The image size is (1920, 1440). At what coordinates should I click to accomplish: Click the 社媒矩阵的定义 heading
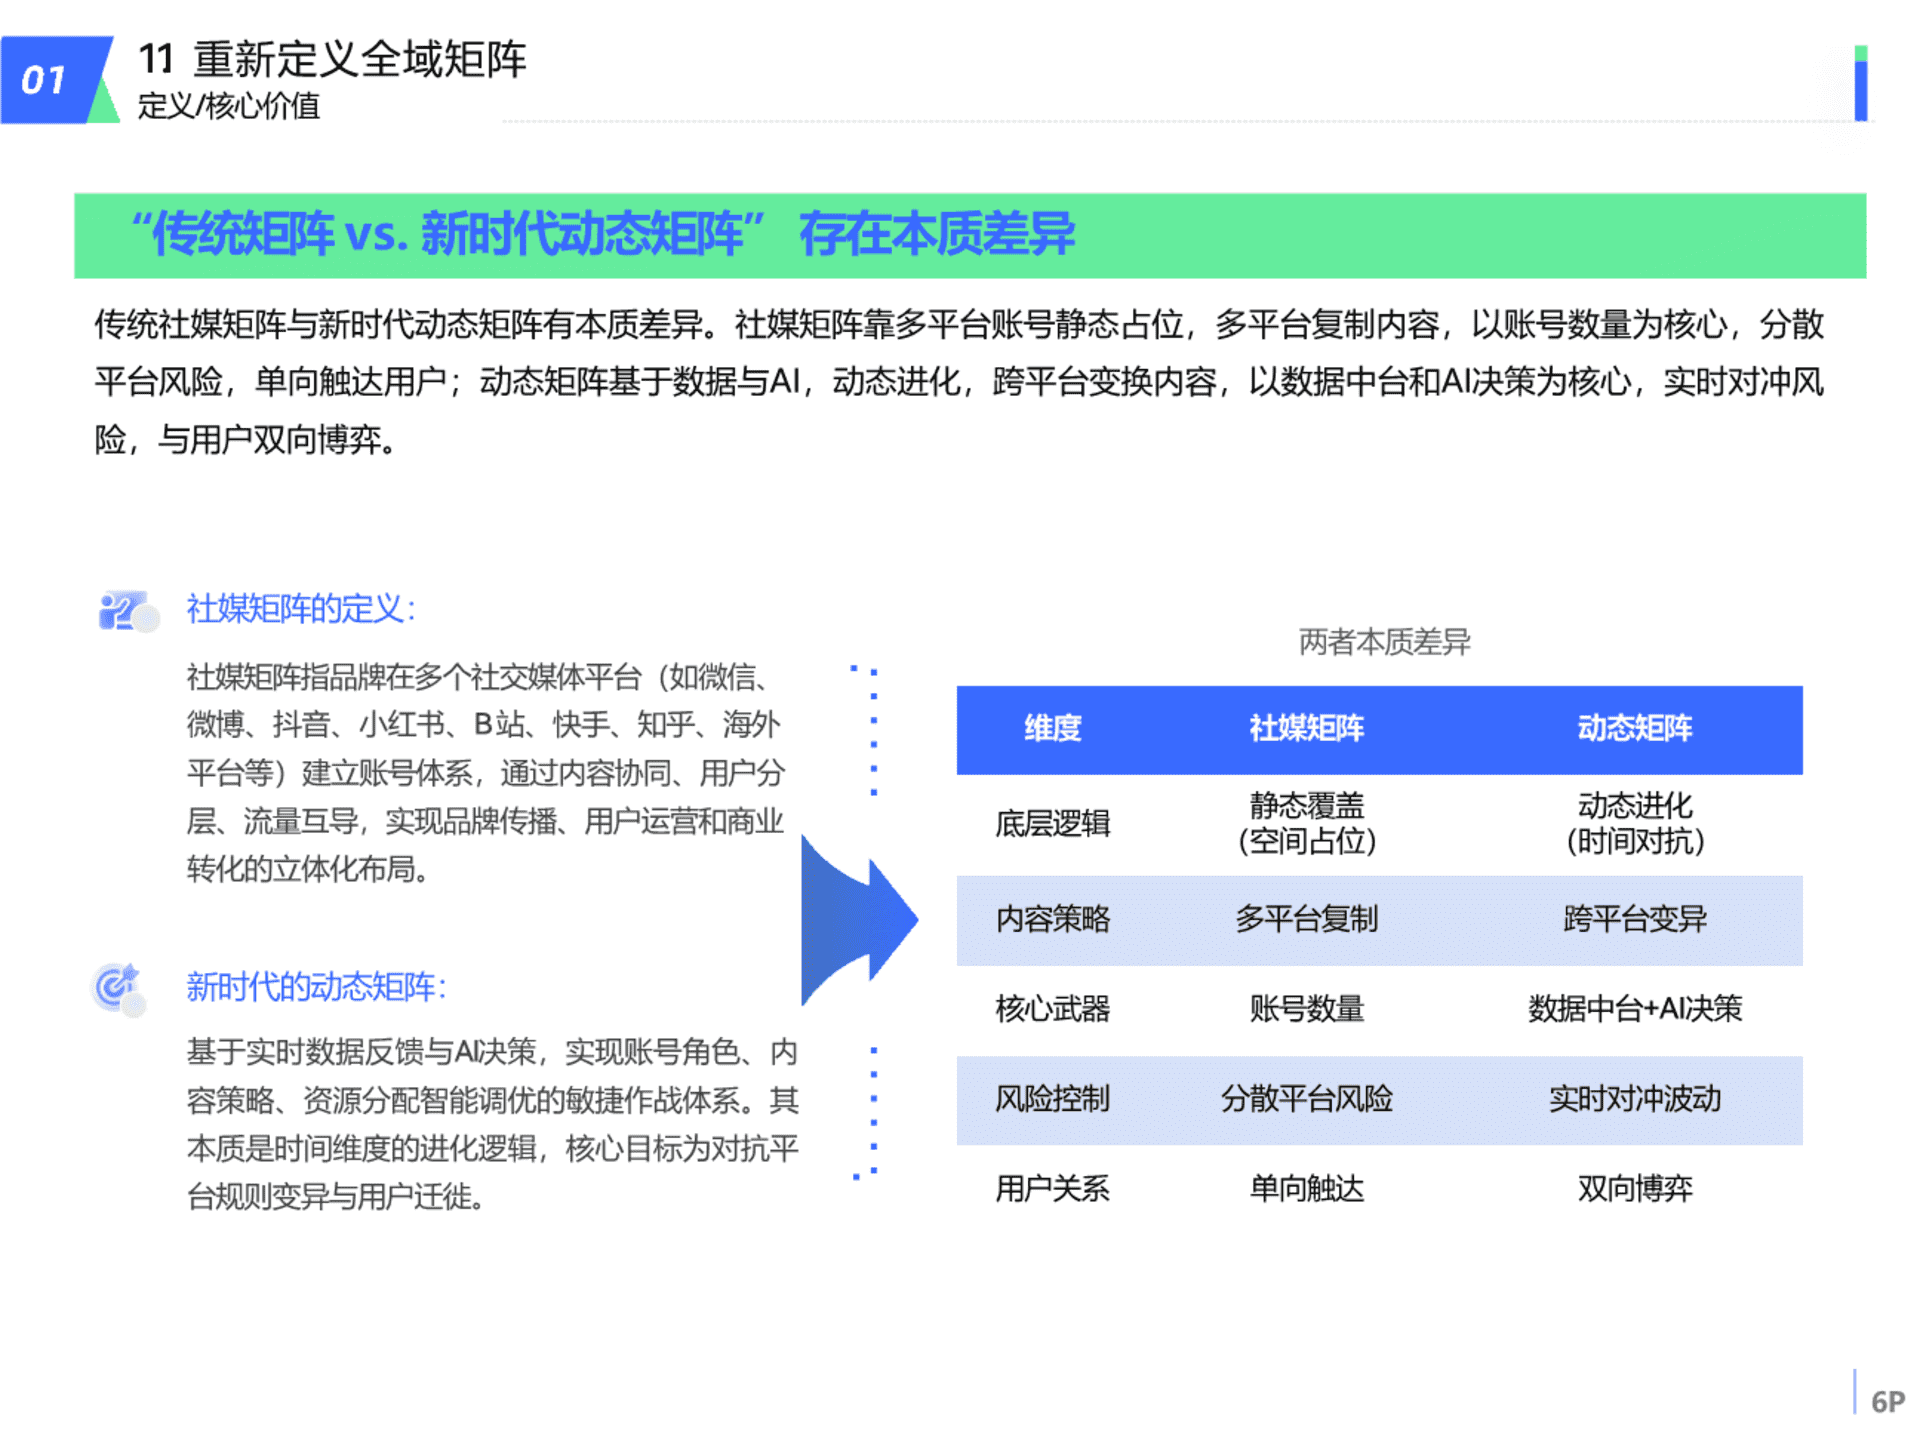pyautogui.click(x=300, y=609)
